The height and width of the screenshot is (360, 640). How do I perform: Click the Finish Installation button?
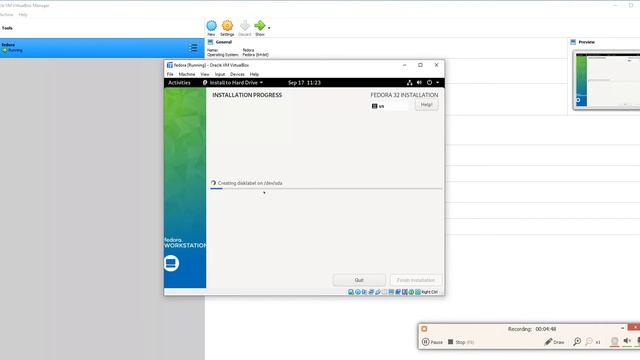click(x=416, y=280)
